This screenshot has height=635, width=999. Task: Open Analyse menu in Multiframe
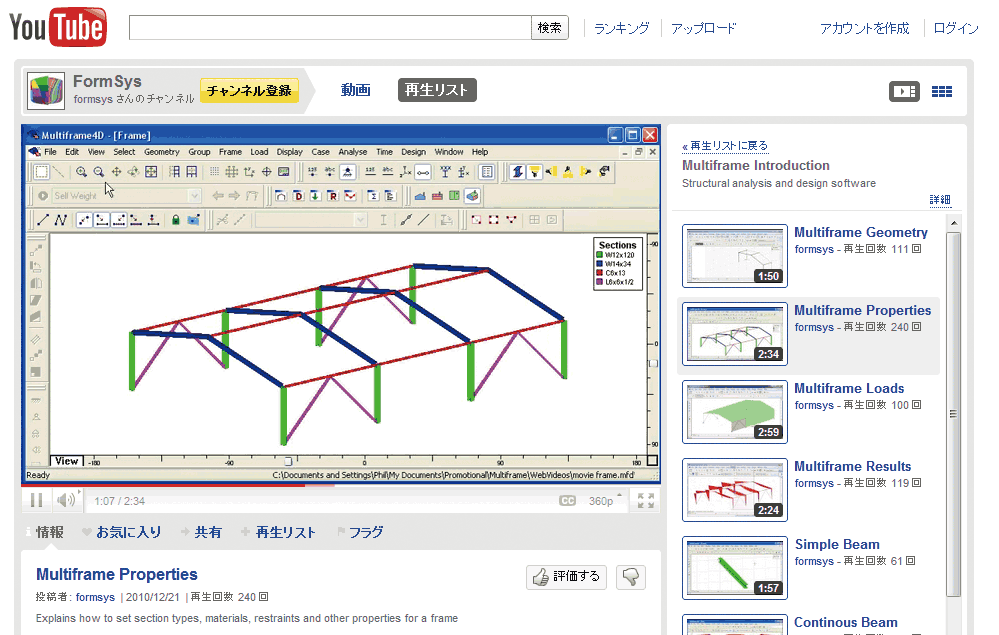pos(352,152)
